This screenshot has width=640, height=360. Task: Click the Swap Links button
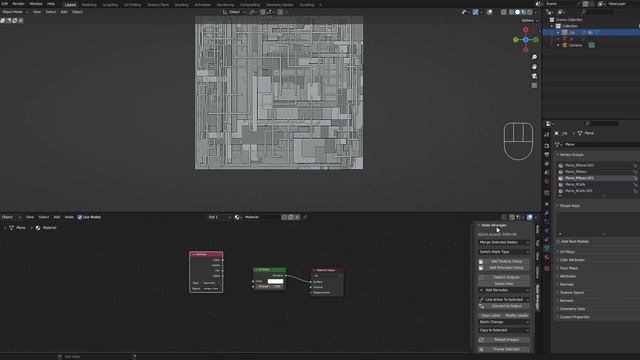pyautogui.click(x=504, y=284)
